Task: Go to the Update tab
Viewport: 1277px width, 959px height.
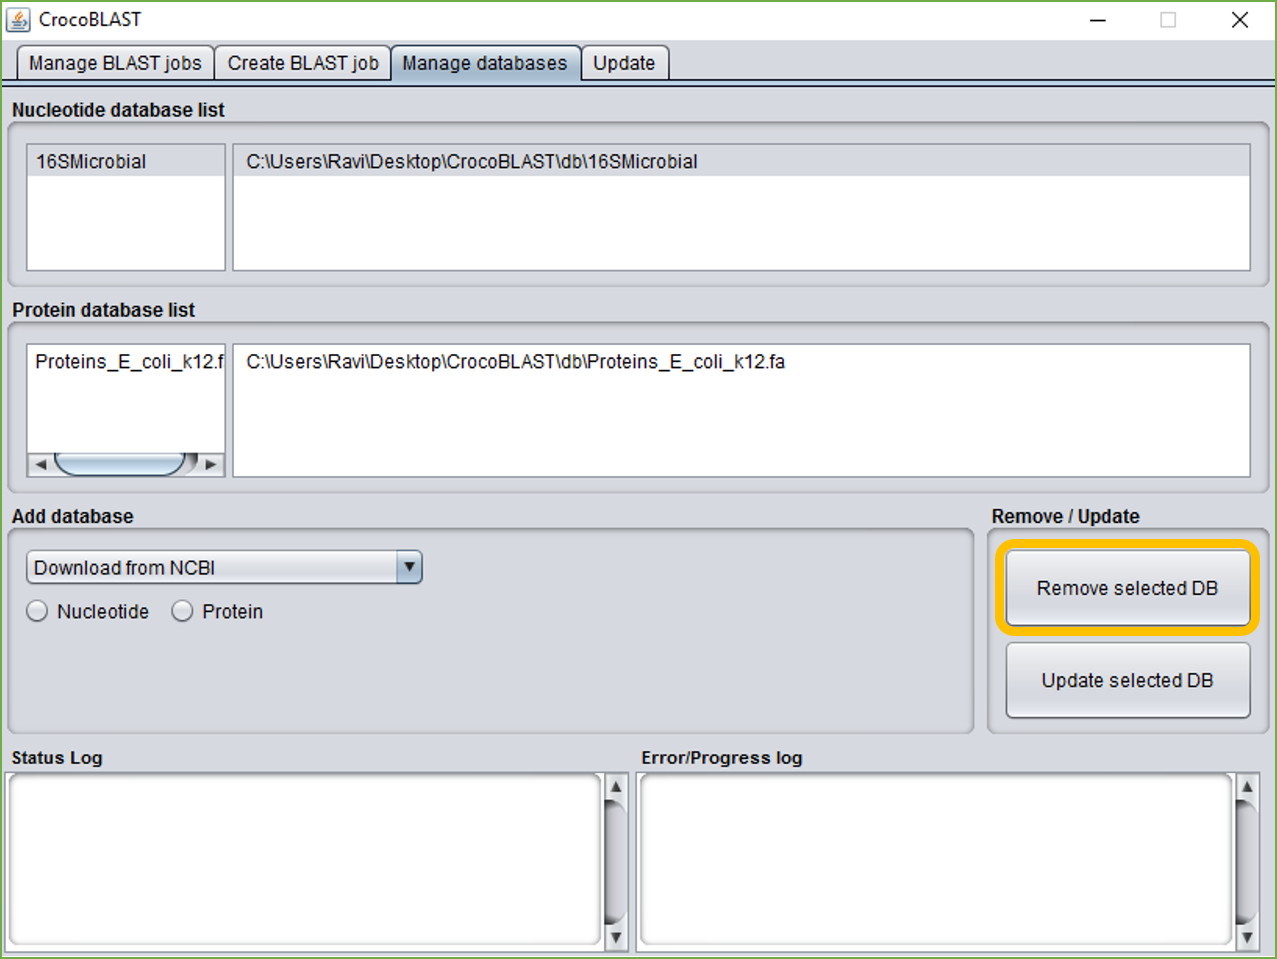Action: point(624,63)
